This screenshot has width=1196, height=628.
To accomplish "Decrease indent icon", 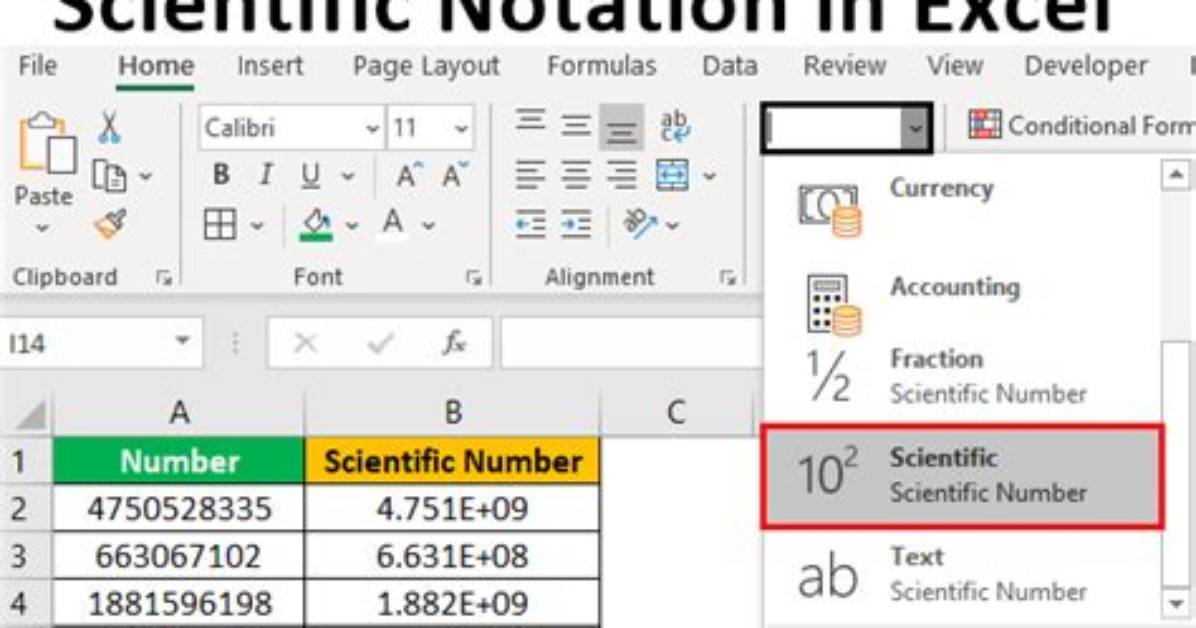I will pos(530,224).
